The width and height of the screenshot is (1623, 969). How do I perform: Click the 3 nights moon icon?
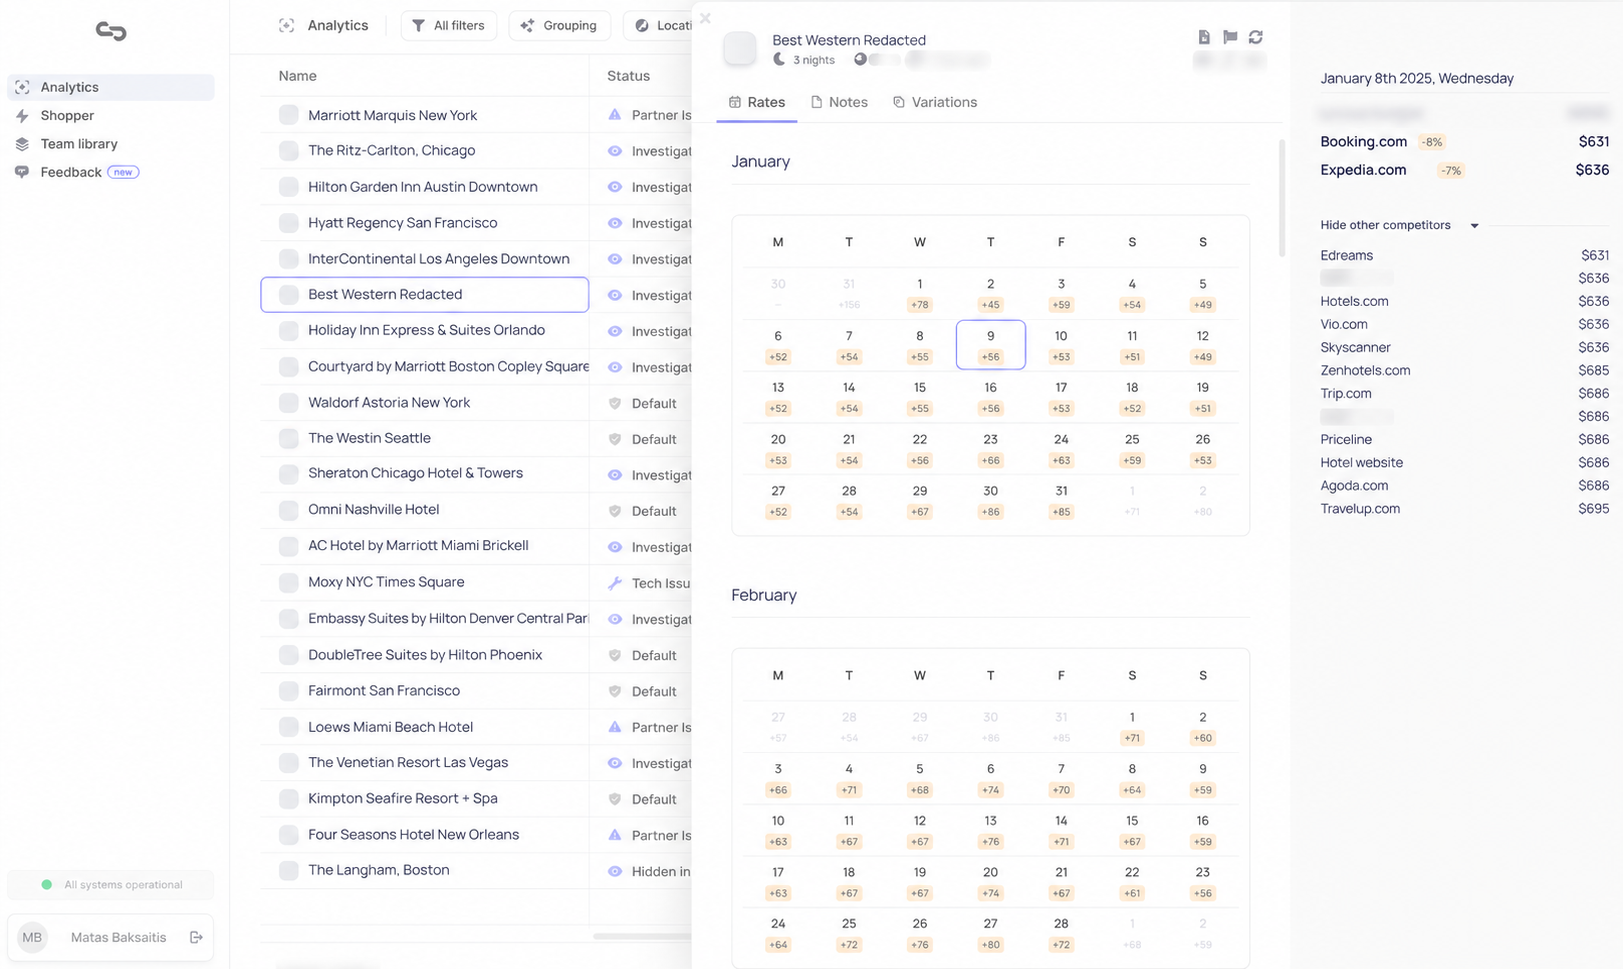(x=779, y=60)
